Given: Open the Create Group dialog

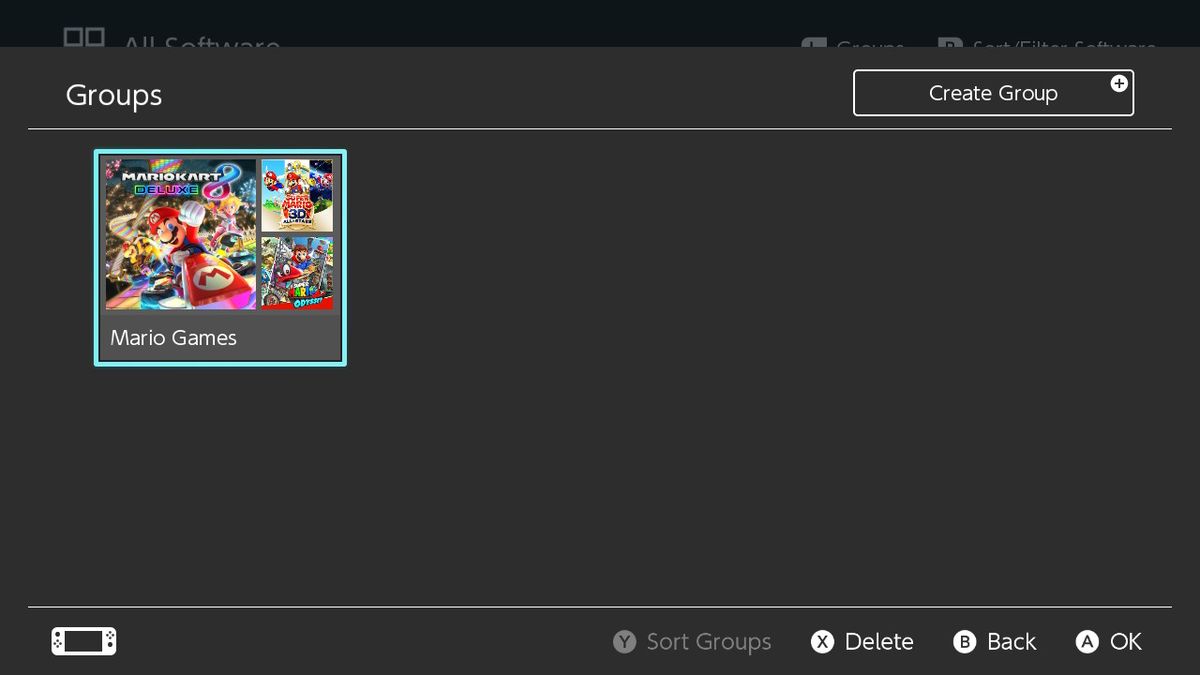Looking at the screenshot, I should (x=992, y=92).
